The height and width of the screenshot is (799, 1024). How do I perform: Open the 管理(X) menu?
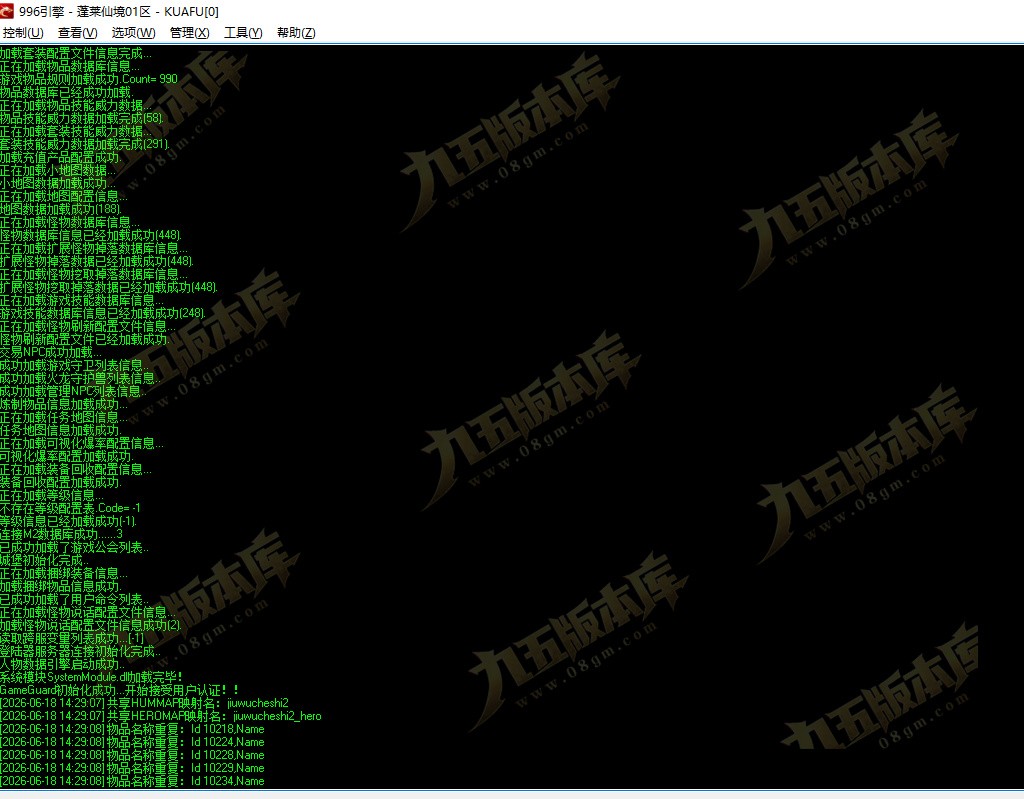[x=189, y=33]
